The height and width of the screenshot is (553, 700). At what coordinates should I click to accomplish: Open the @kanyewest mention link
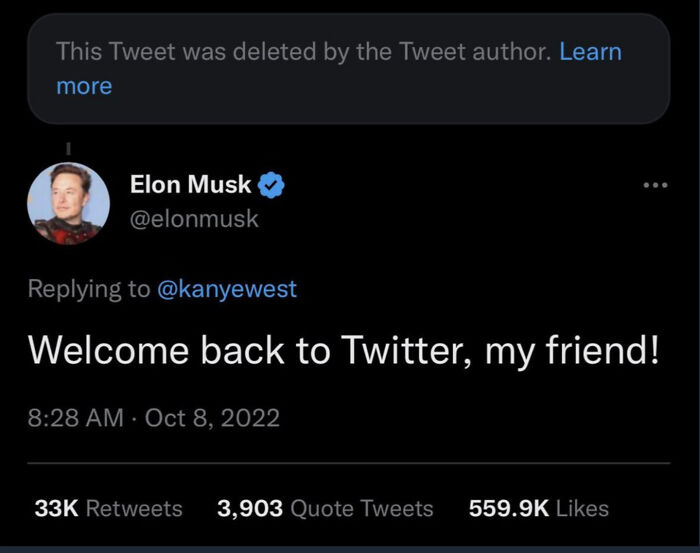click(x=226, y=289)
